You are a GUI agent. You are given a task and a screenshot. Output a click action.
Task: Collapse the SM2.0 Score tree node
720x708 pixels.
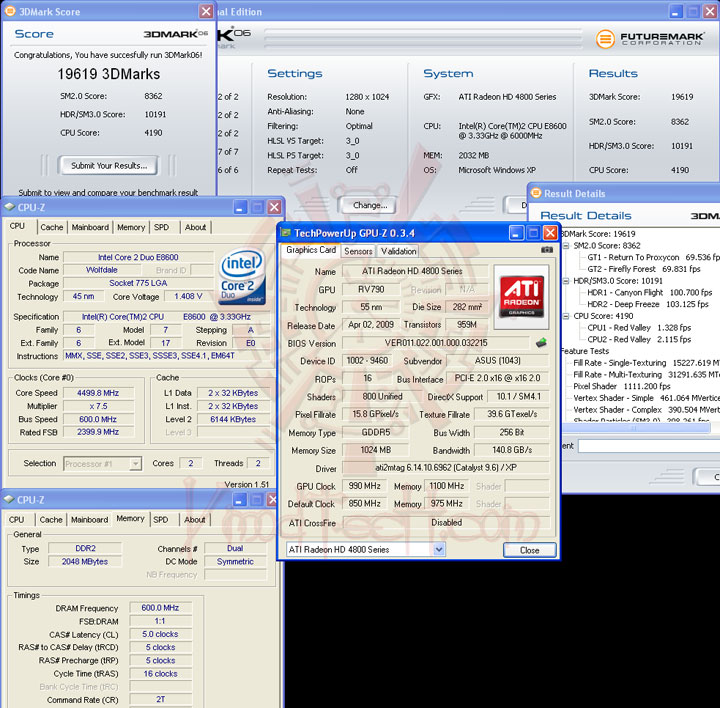(x=566, y=246)
